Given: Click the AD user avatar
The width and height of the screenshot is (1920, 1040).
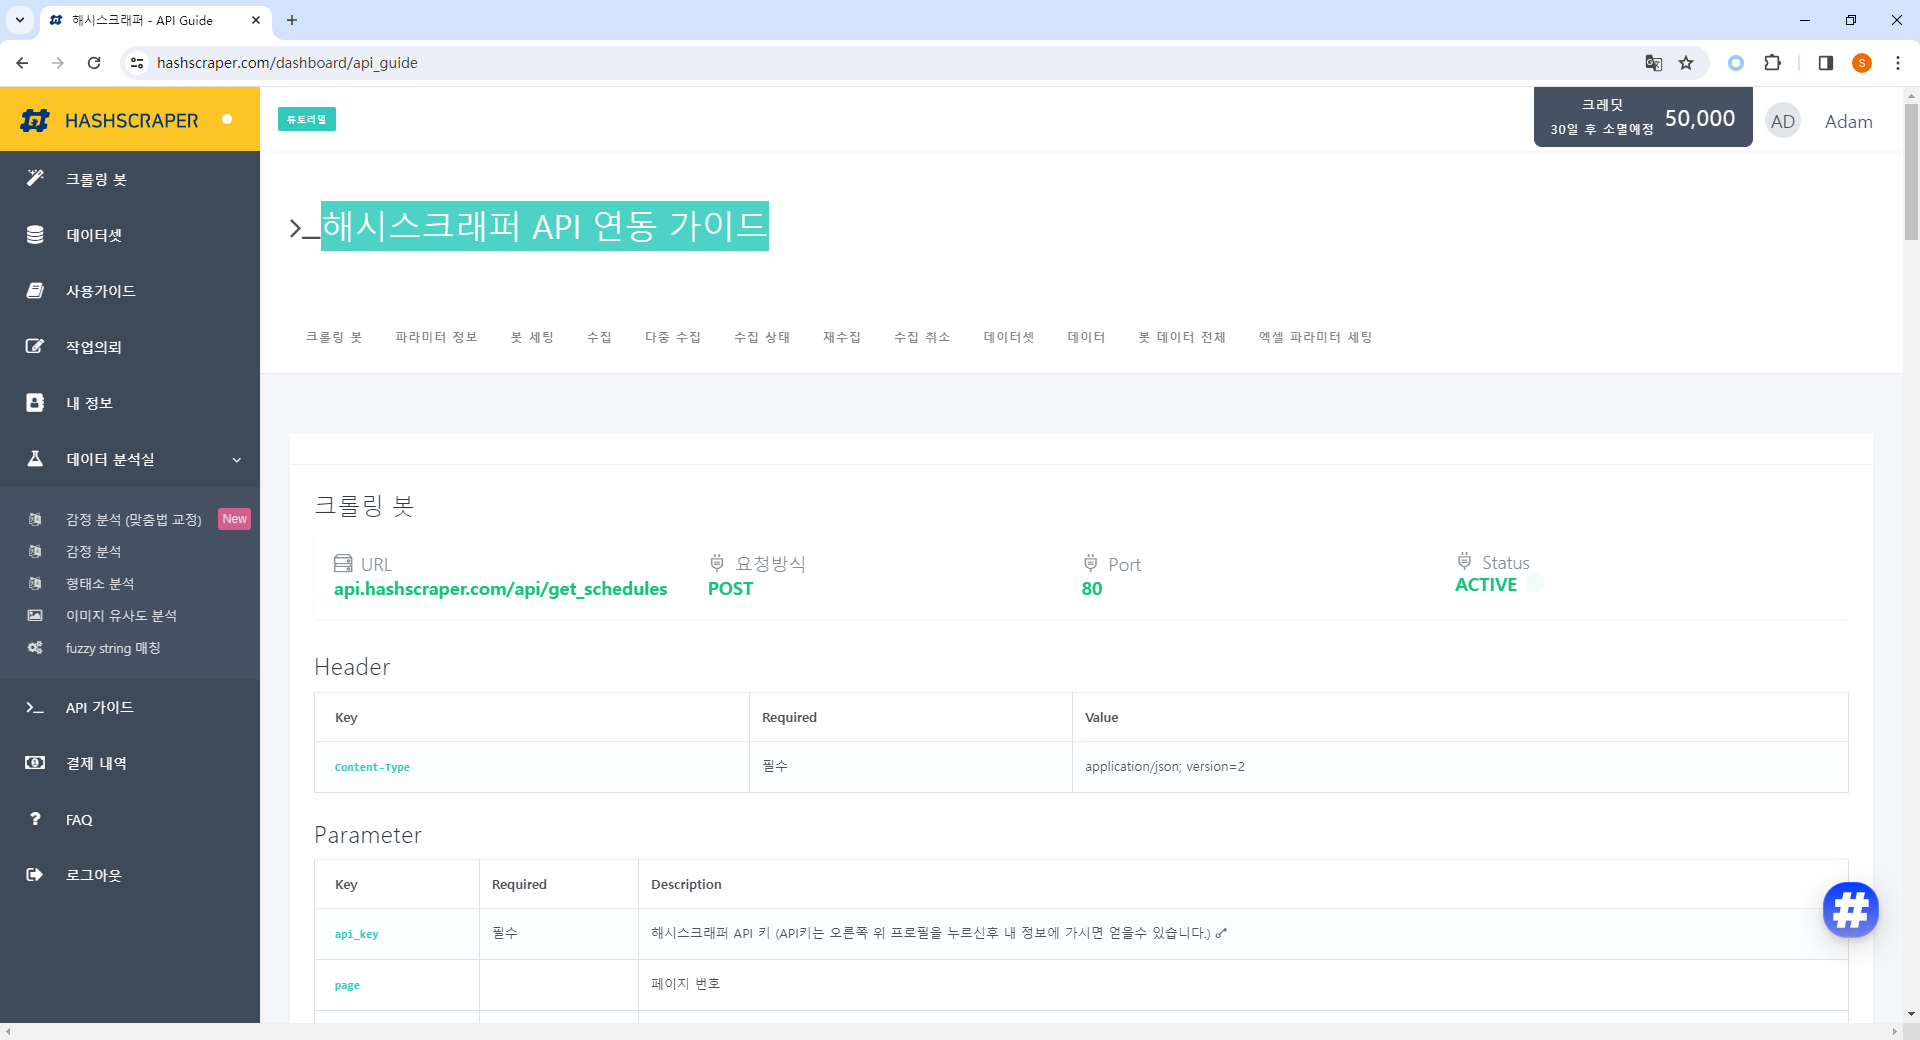Looking at the screenshot, I should pyautogui.click(x=1782, y=121).
